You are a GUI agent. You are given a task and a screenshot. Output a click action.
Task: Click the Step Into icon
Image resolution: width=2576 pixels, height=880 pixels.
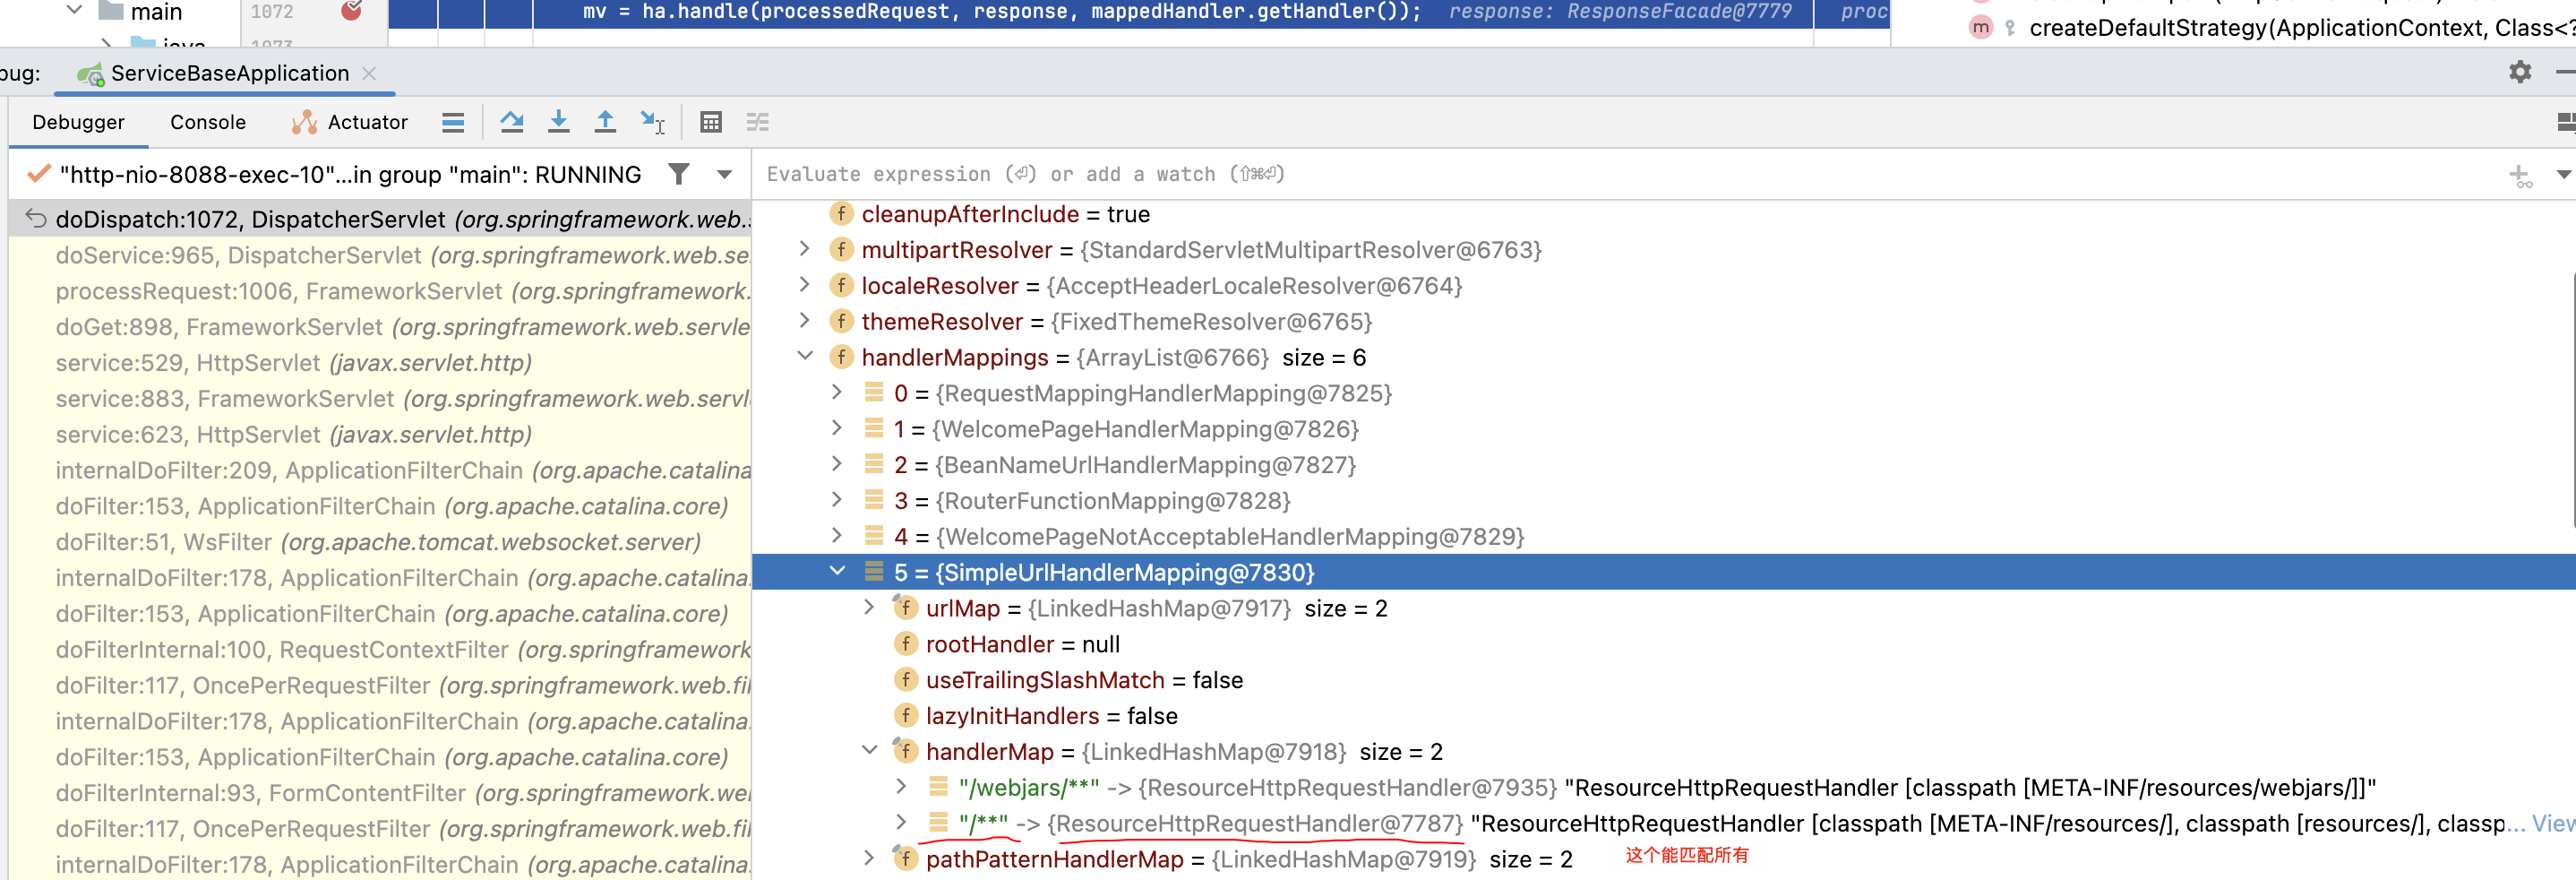[x=559, y=122]
